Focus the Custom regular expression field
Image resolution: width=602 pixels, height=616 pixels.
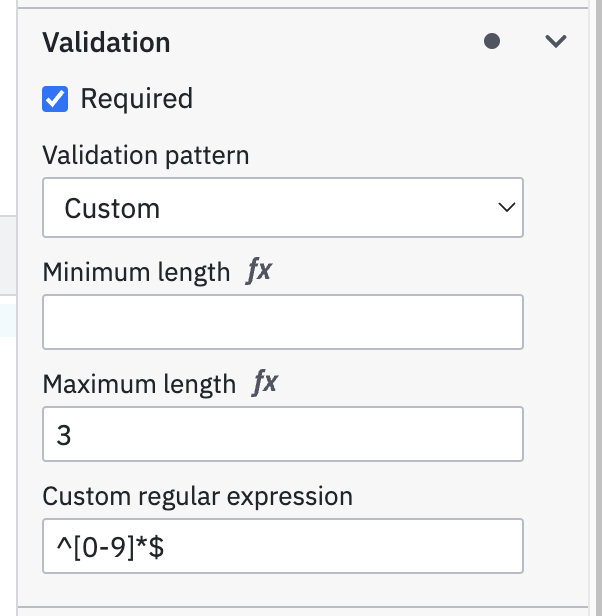pos(283,546)
